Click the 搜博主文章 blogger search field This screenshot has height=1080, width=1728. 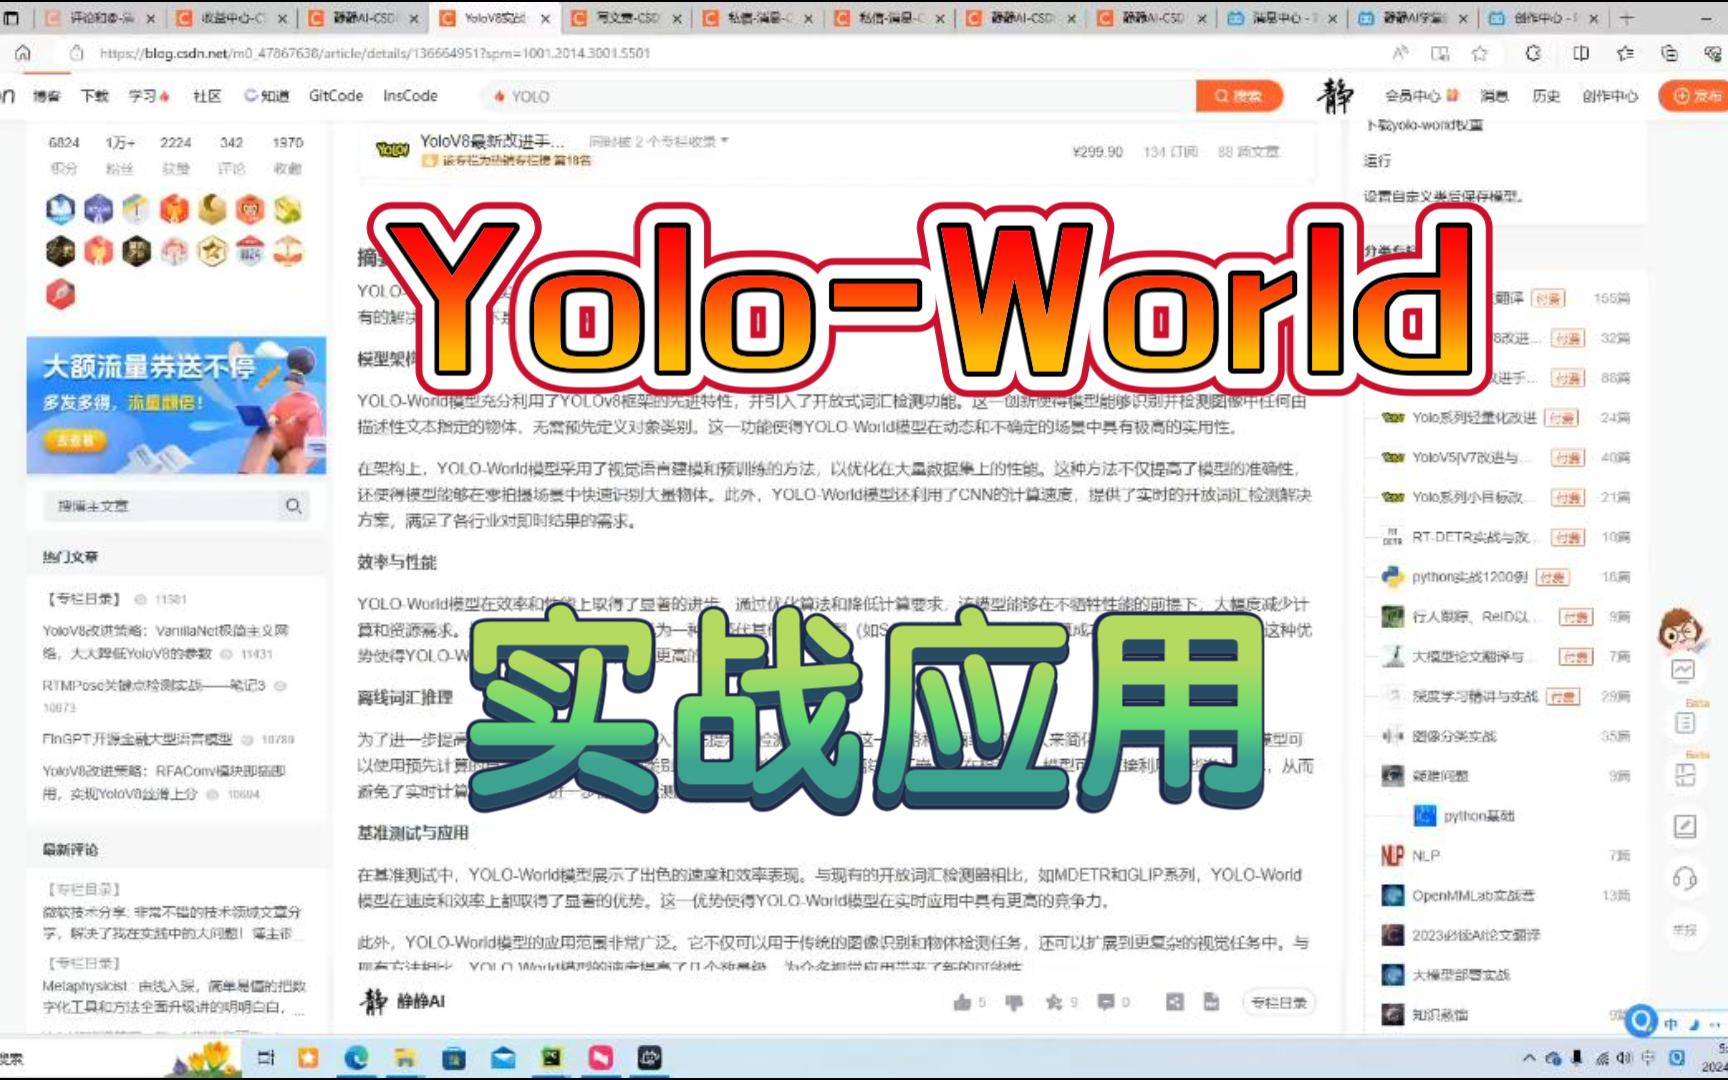[x=160, y=506]
